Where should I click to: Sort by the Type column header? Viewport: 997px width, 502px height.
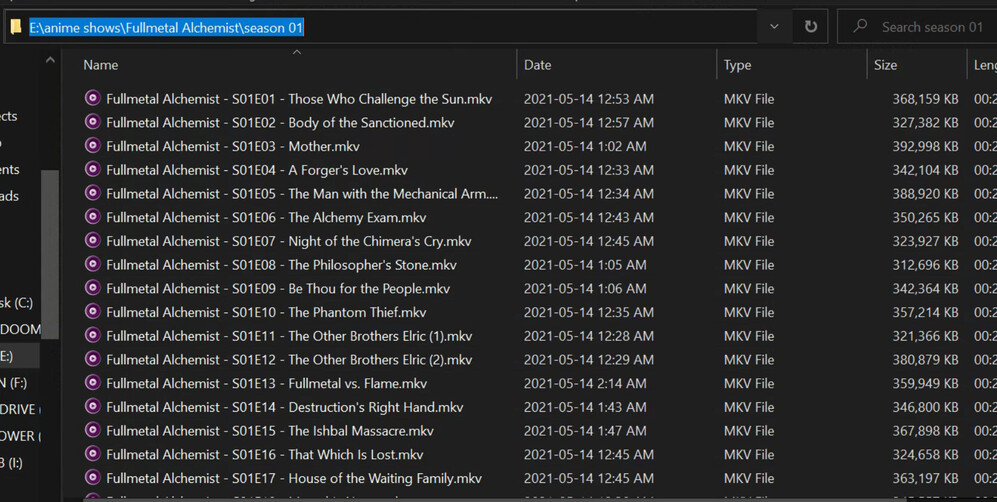tap(737, 65)
